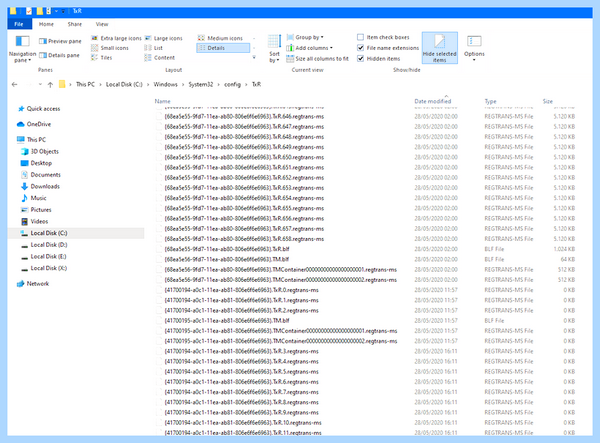Screen dimensions: 600x443
Task: Open the Sort by menu
Action: 274,49
